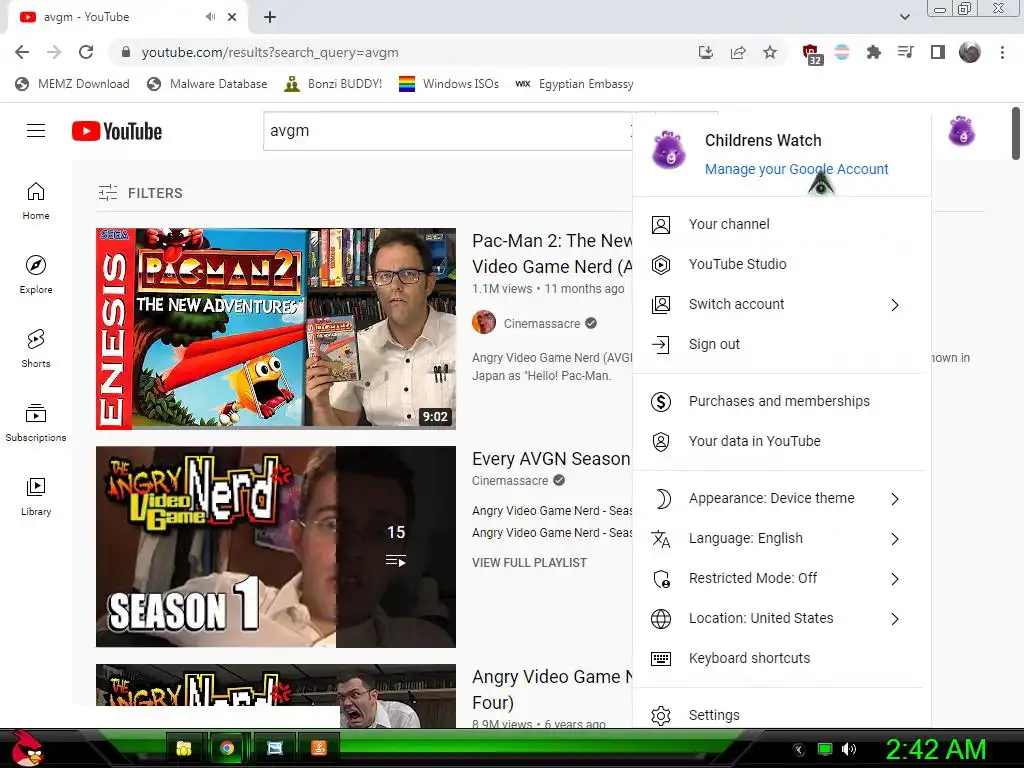The height and width of the screenshot is (768, 1024).
Task: Select YouTube Studio from the account menu
Action: click(x=782, y=264)
